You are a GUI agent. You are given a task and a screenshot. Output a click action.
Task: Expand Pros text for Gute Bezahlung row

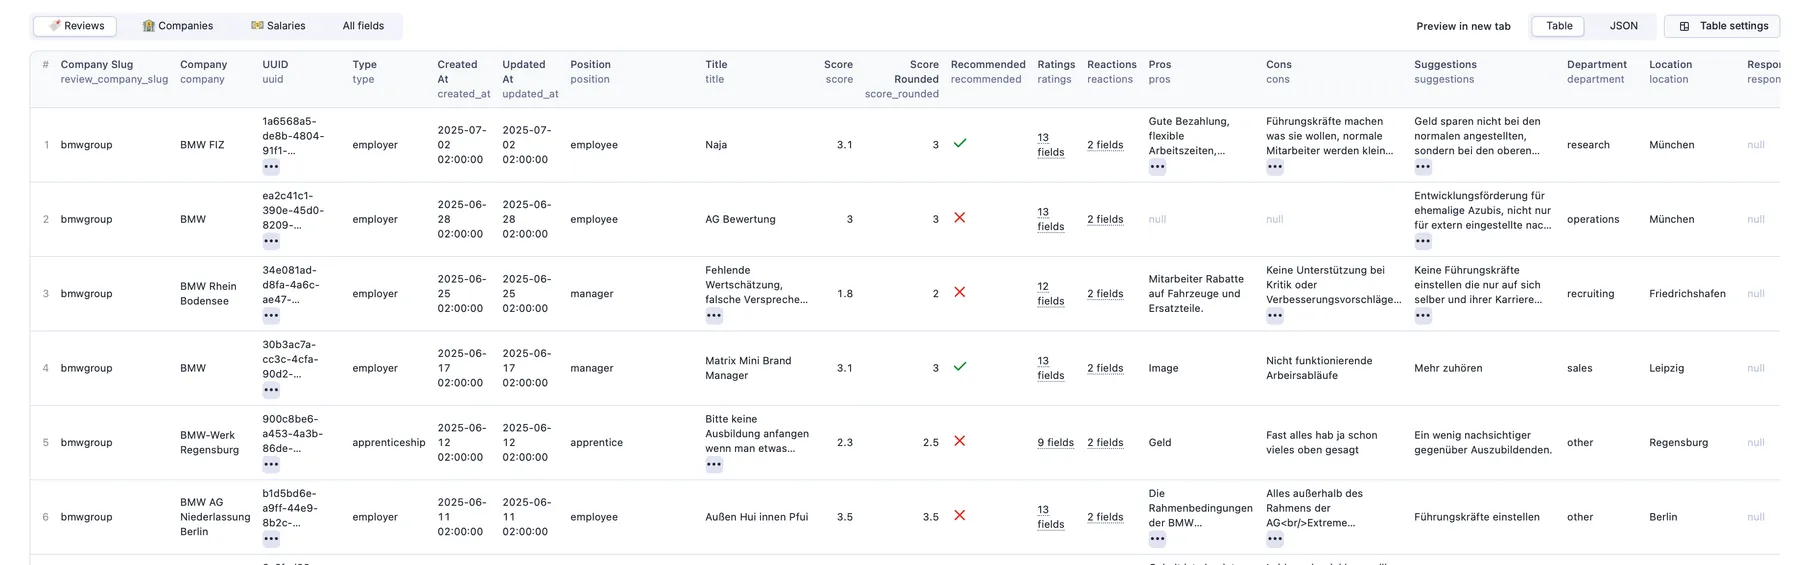point(1158,167)
